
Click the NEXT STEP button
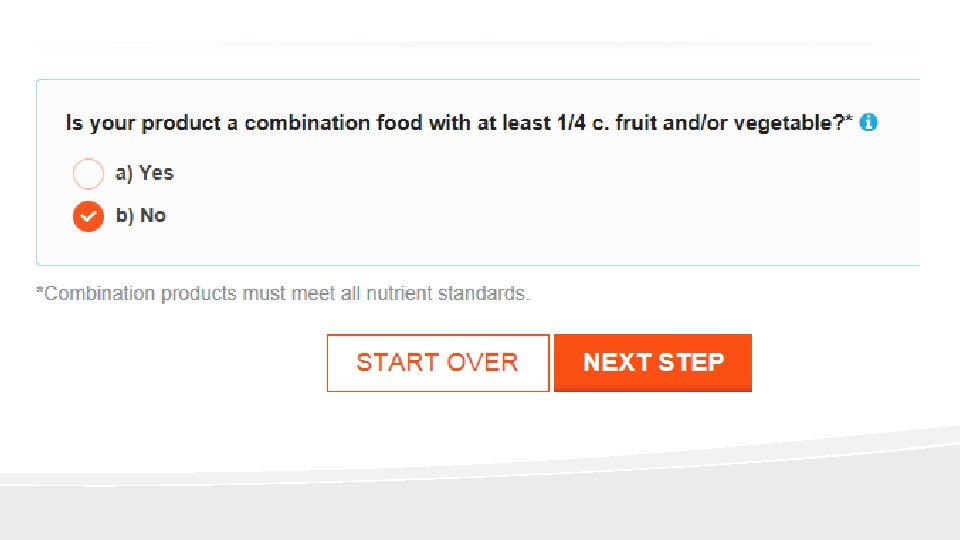[x=653, y=362]
